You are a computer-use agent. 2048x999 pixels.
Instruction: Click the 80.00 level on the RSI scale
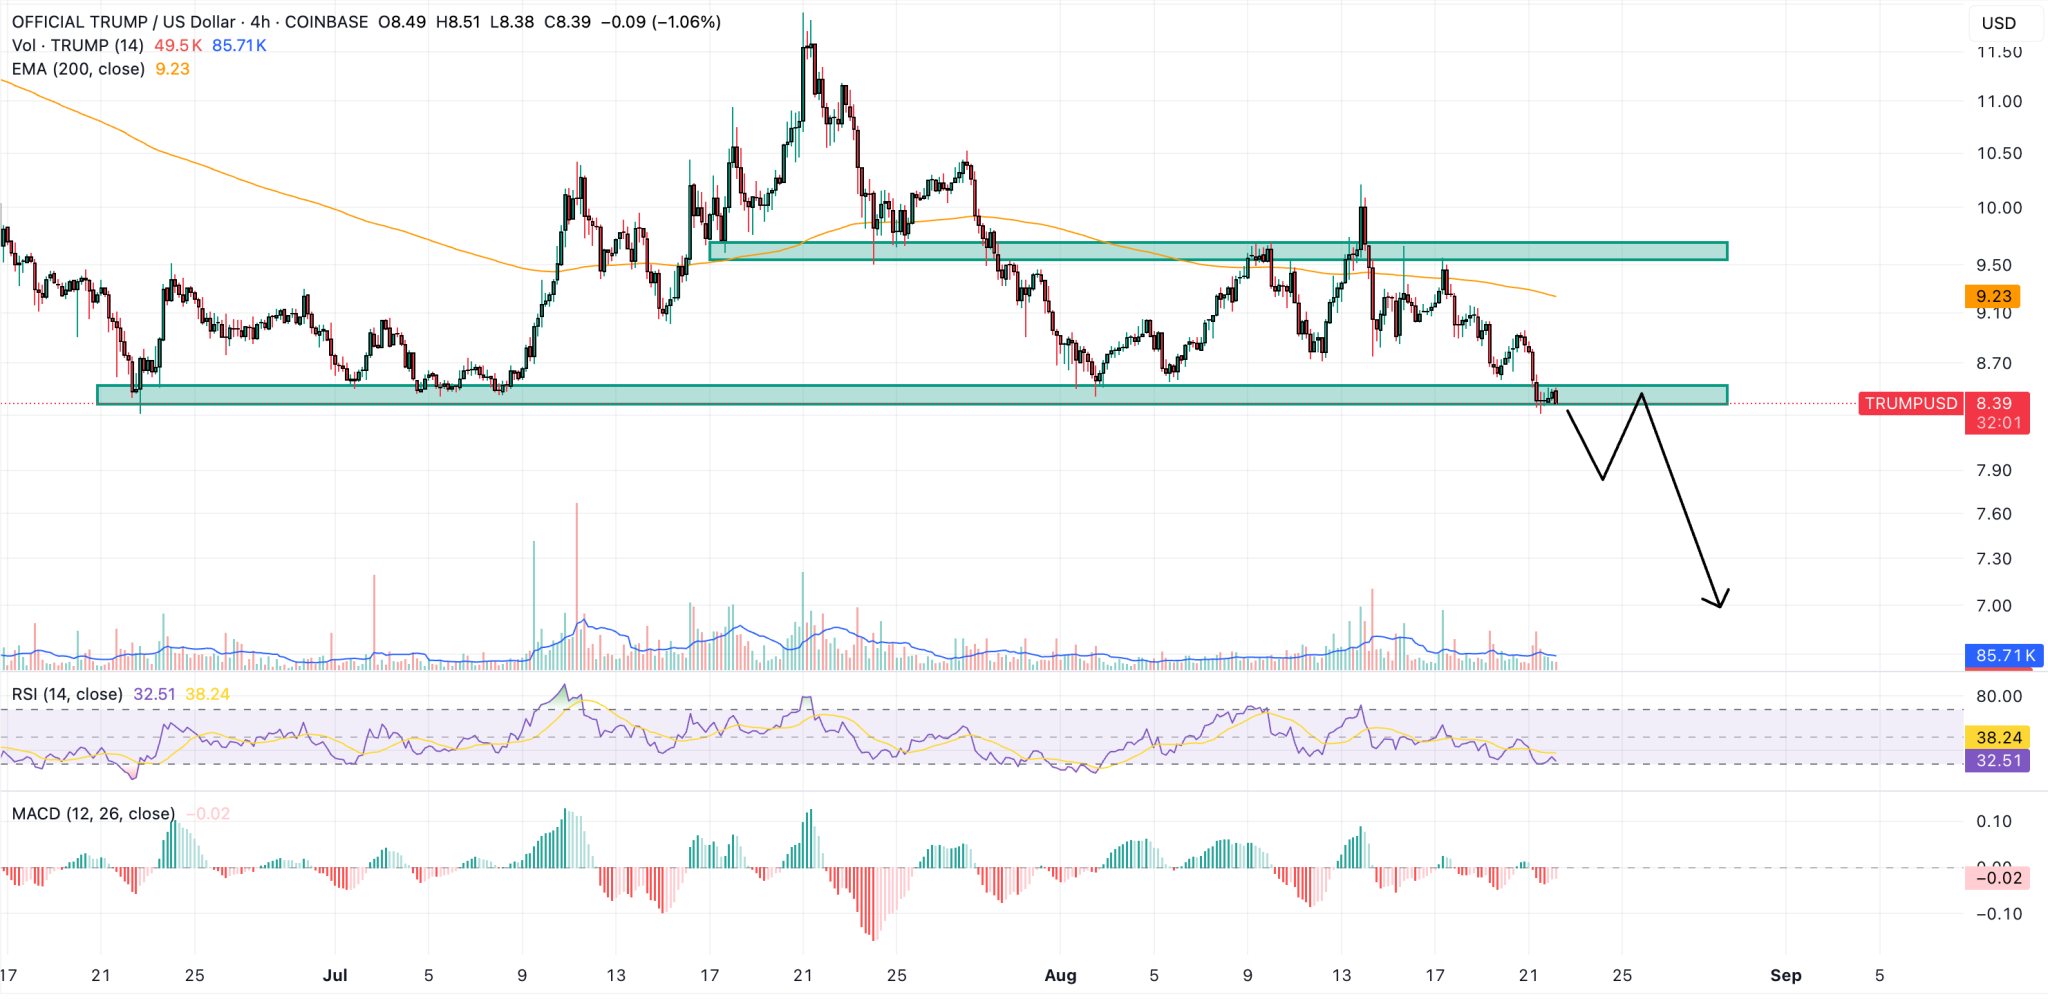click(1999, 696)
